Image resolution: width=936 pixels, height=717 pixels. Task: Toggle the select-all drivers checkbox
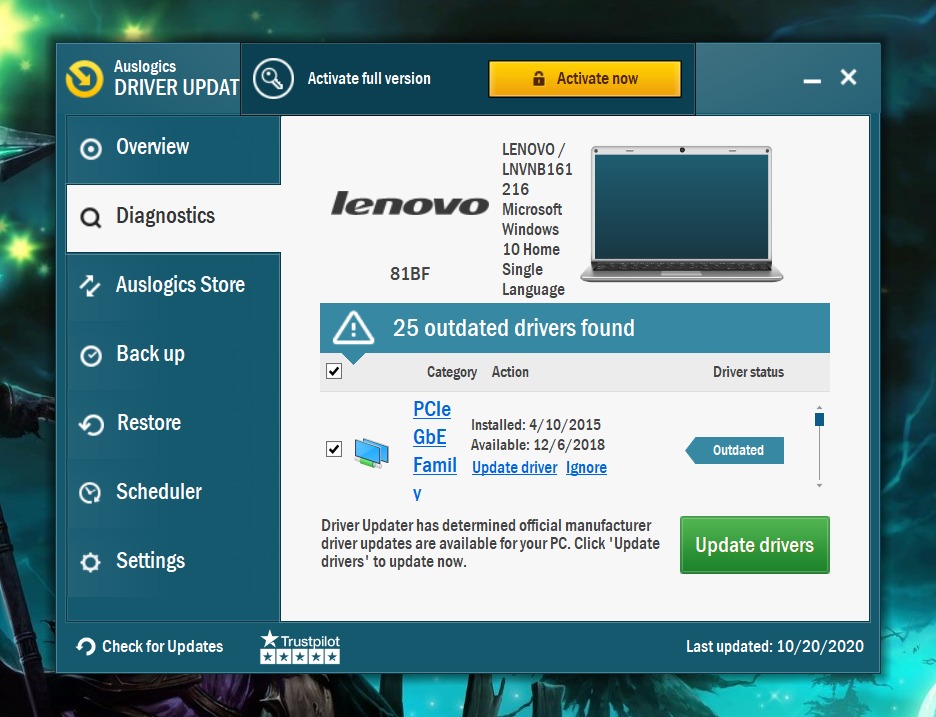334,371
